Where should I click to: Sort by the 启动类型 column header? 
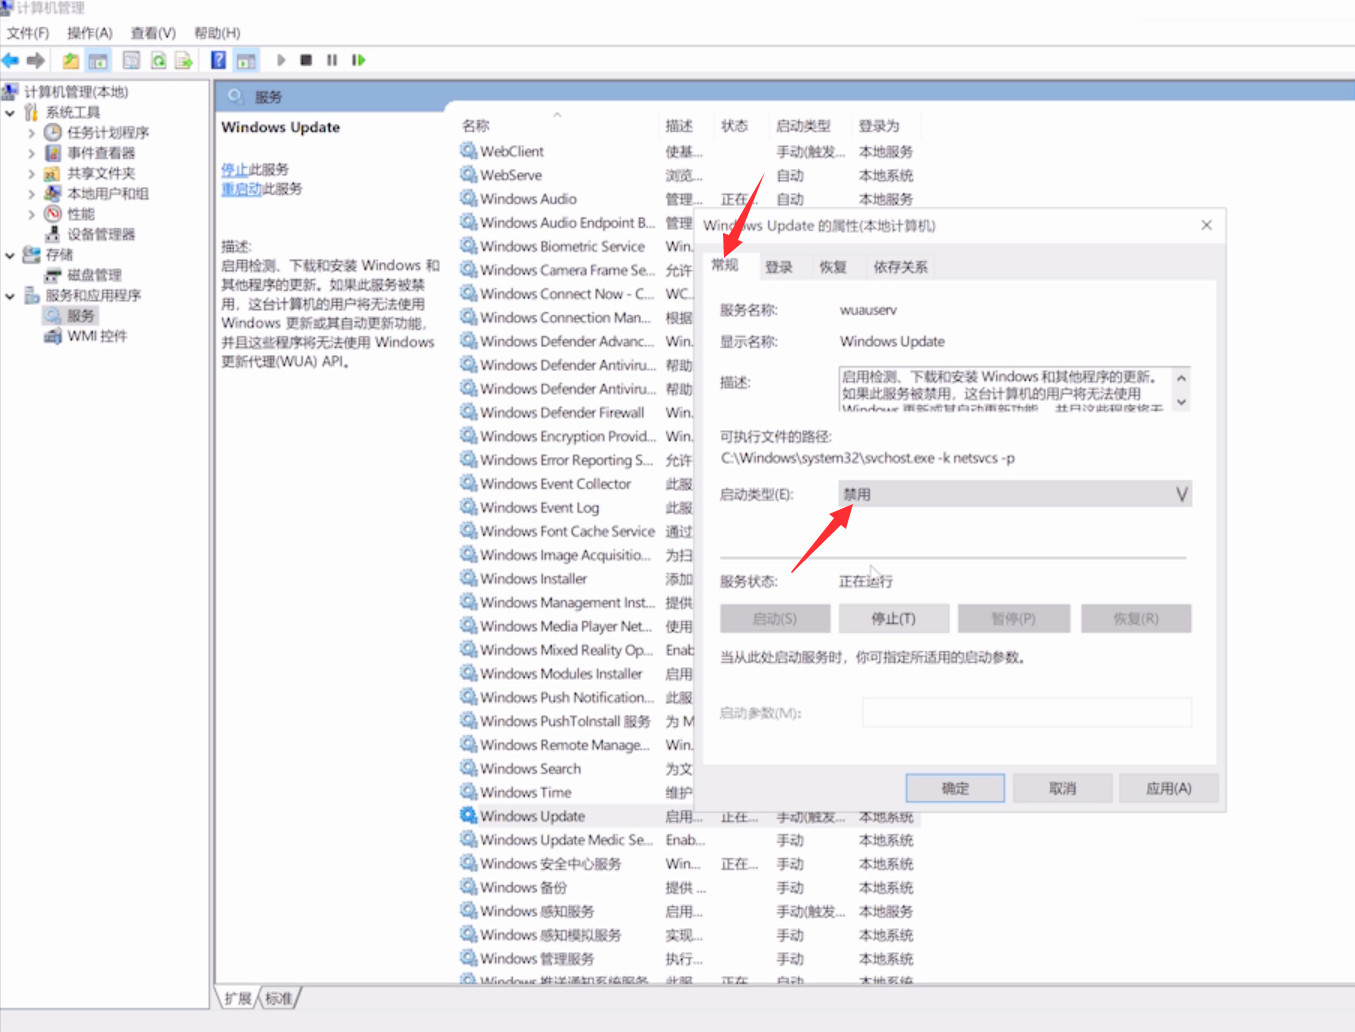pos(803,126)
